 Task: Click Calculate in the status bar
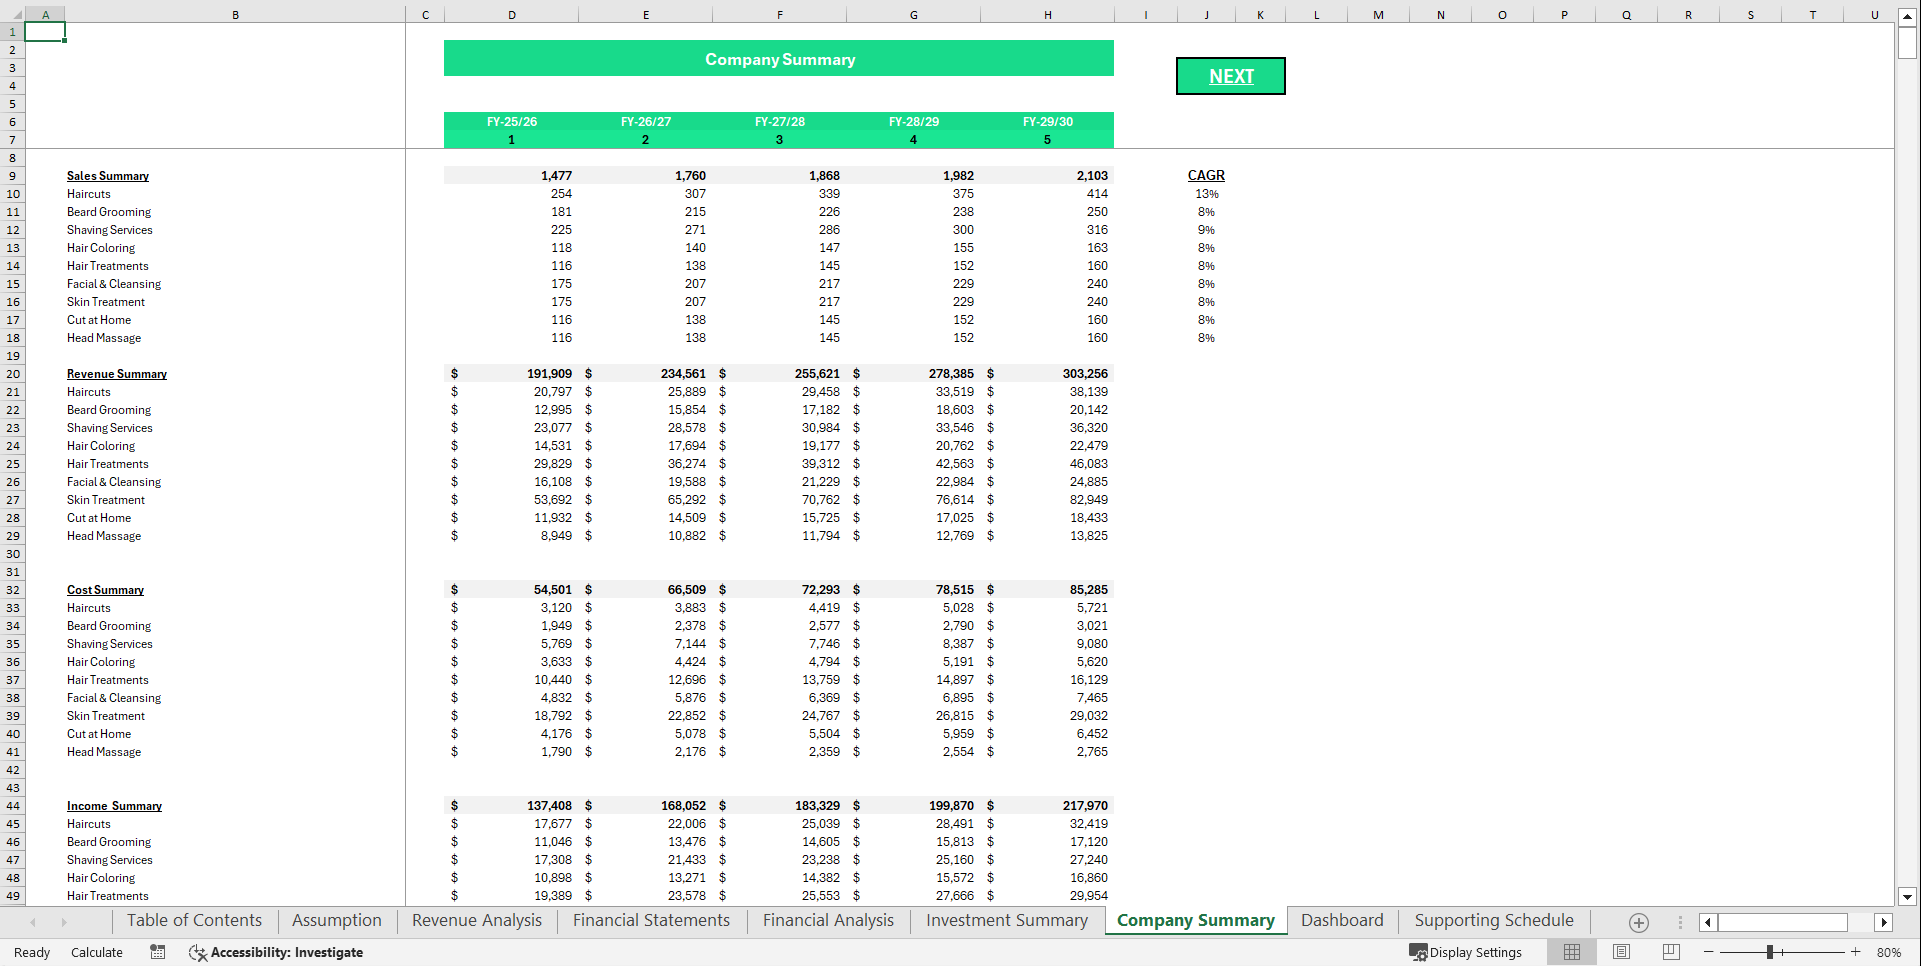click(x=96, y=952)
